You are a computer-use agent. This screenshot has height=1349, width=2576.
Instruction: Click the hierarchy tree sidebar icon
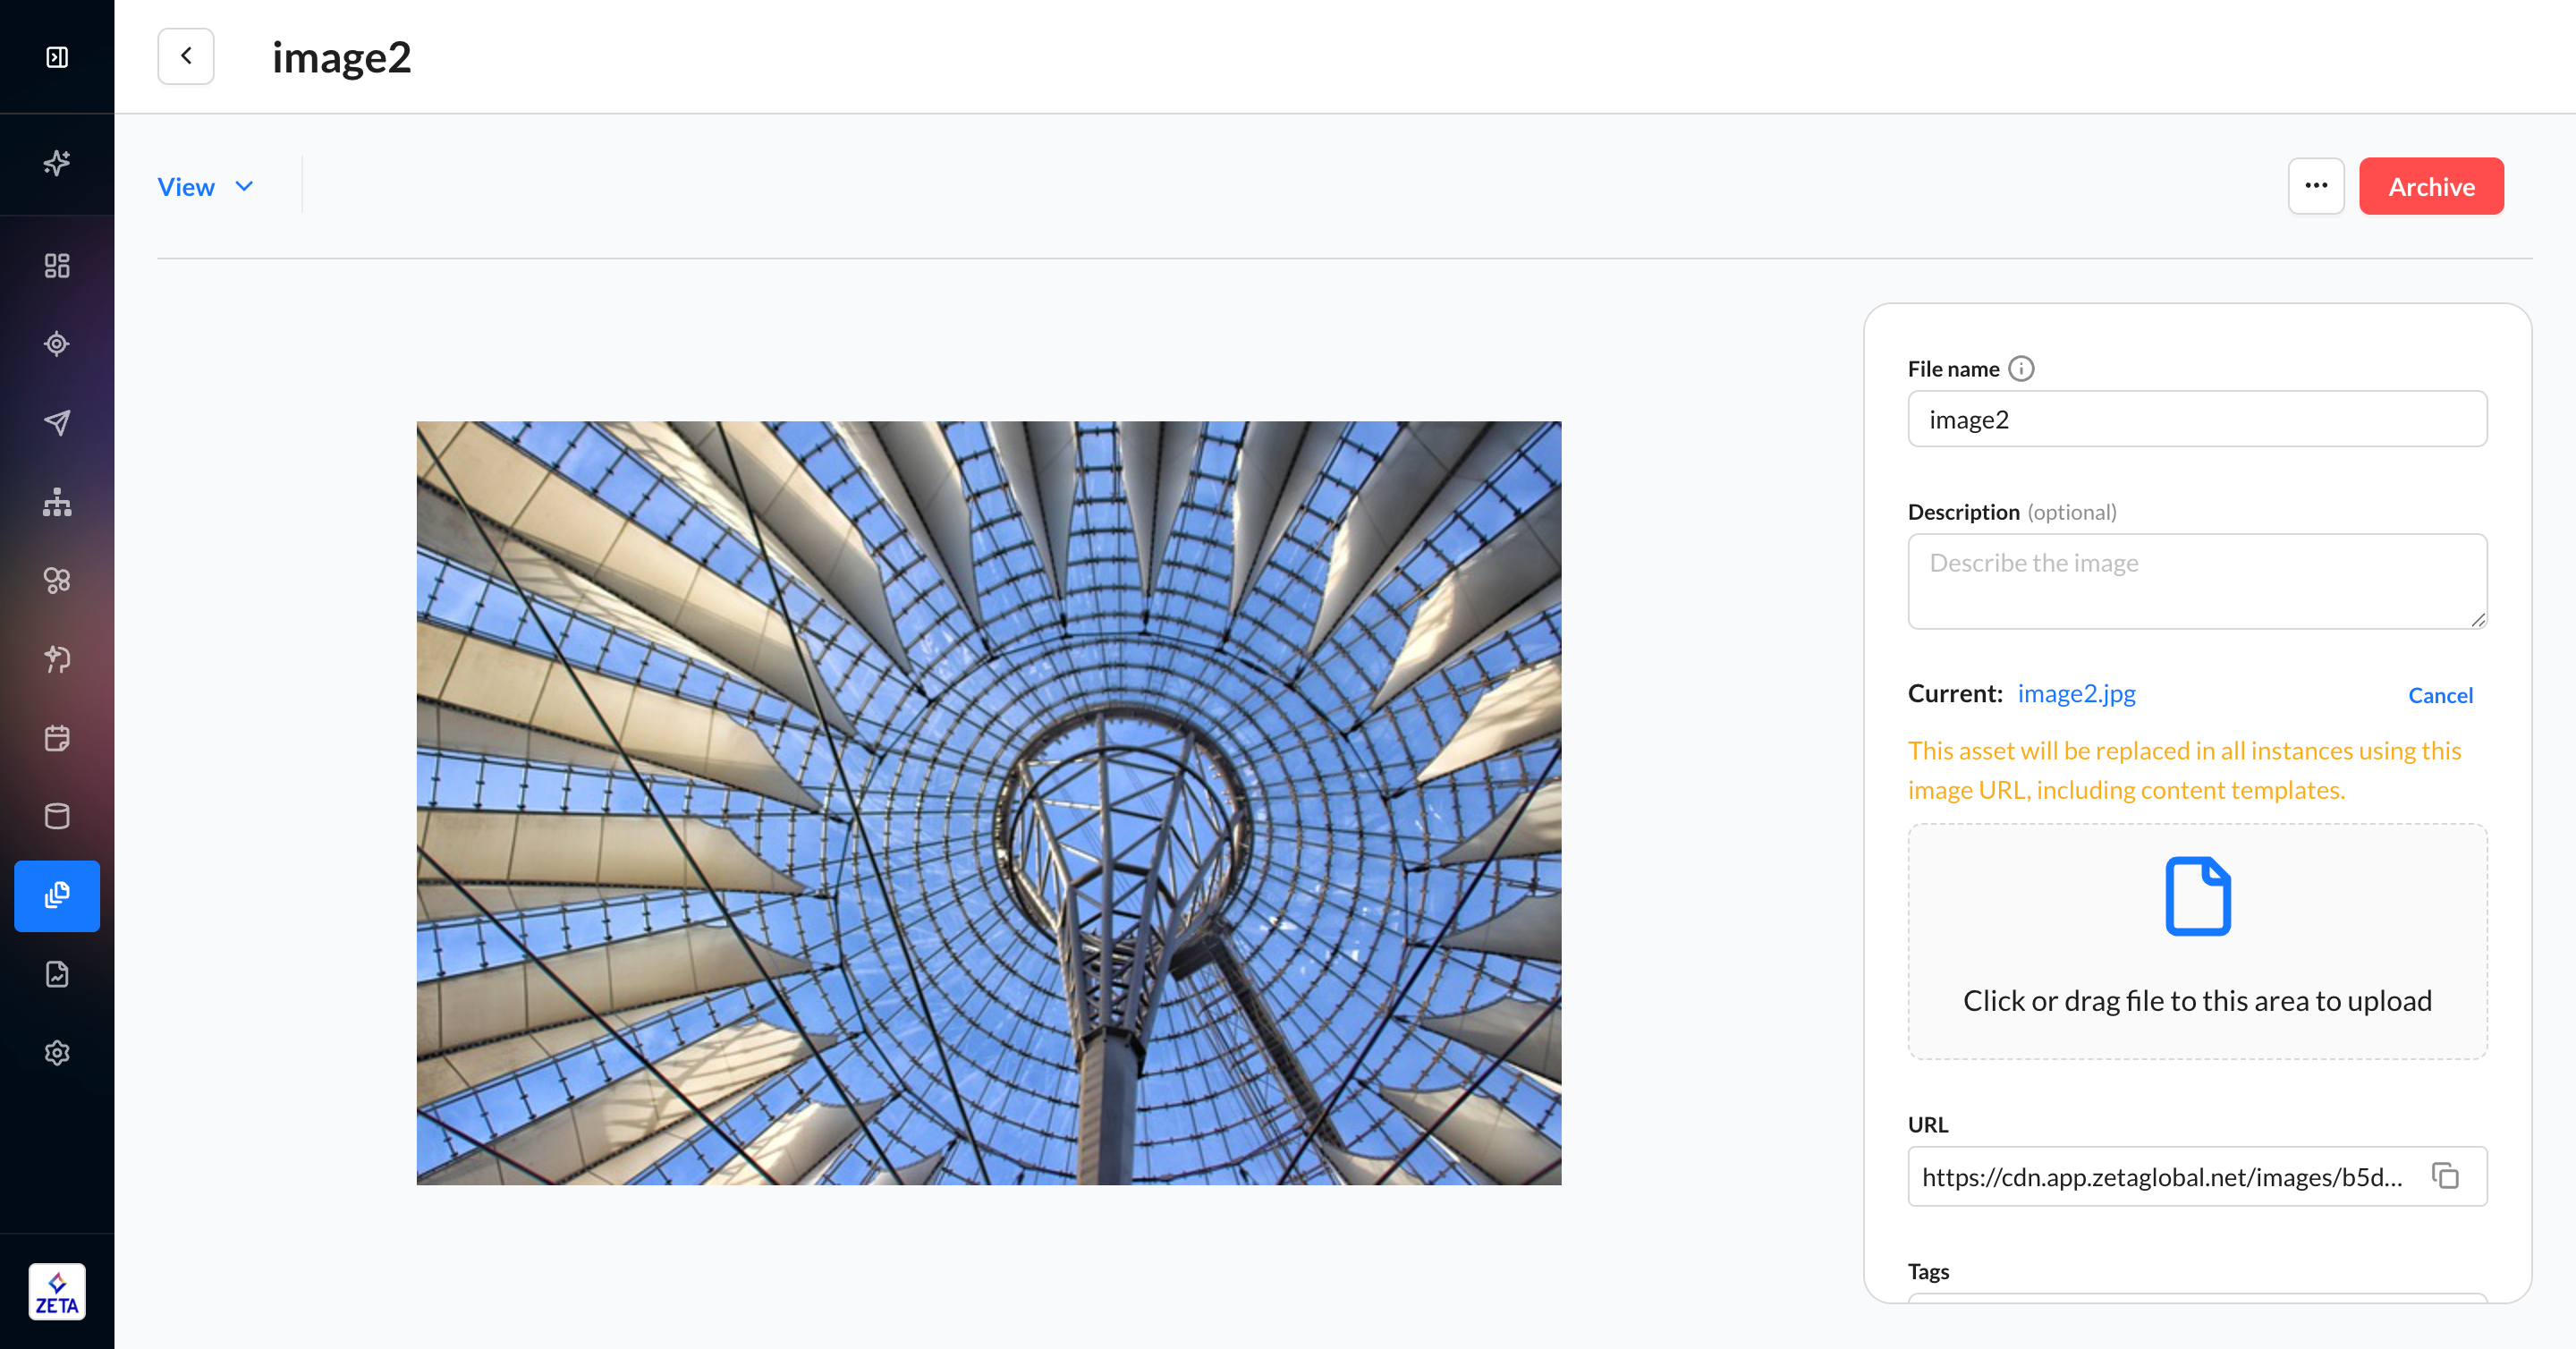click(57, 501)
